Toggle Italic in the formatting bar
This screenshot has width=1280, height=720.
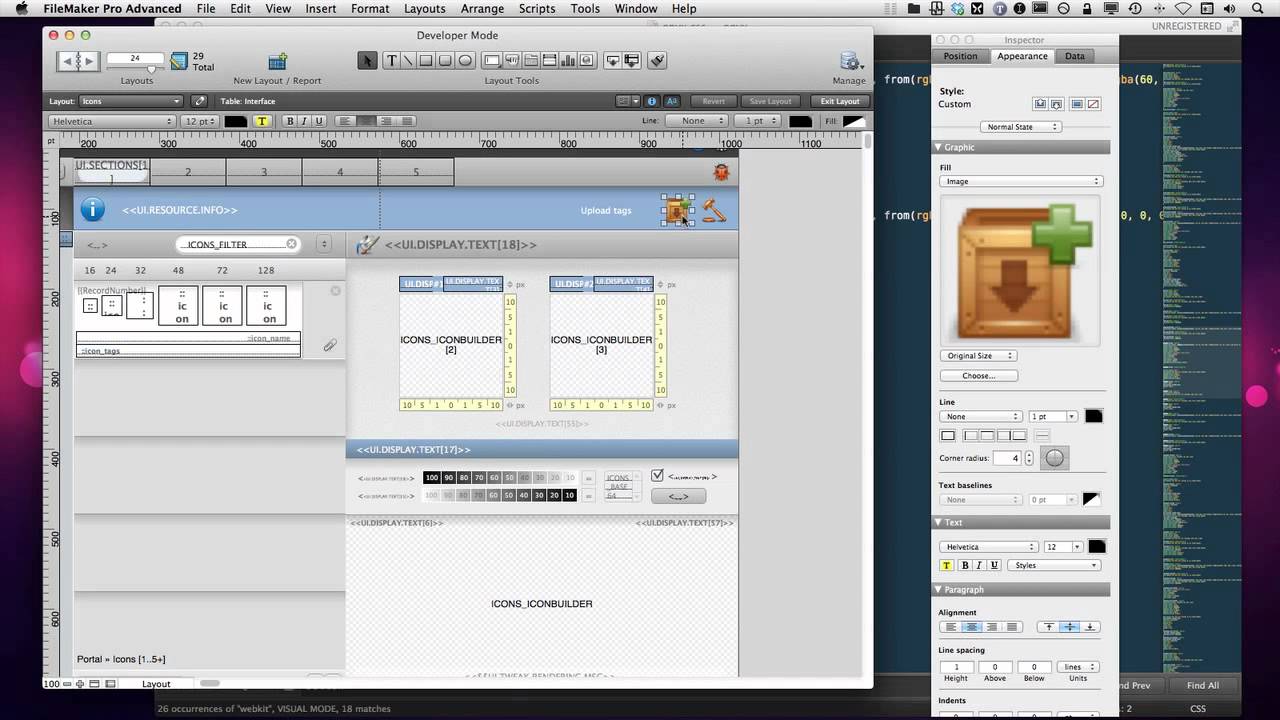point(305,121)
